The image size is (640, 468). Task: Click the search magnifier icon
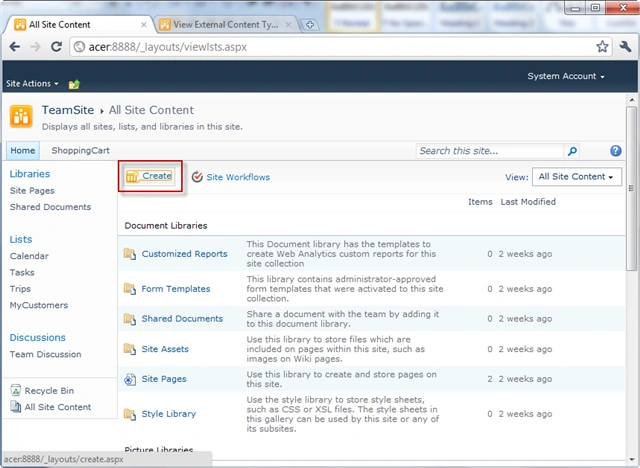[x=572, y=151]
